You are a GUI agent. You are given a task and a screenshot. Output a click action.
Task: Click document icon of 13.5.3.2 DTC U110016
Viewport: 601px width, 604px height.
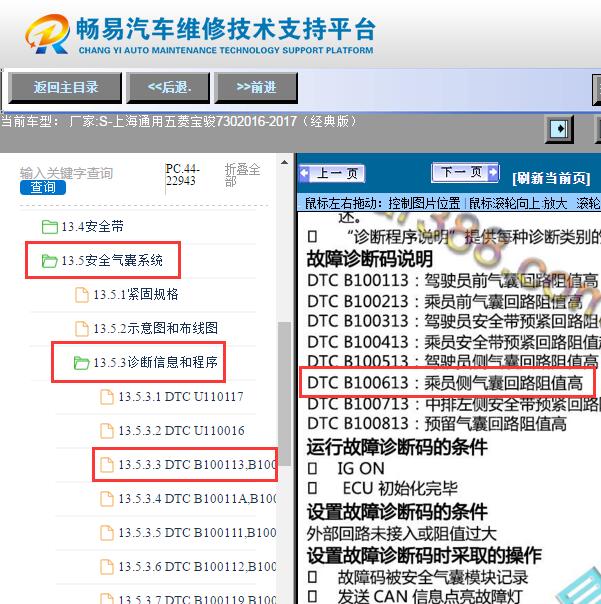(107, 431)
